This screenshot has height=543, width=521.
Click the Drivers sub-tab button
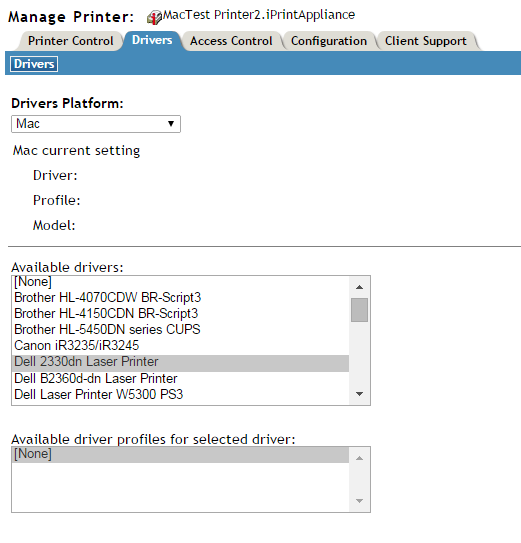34,64
